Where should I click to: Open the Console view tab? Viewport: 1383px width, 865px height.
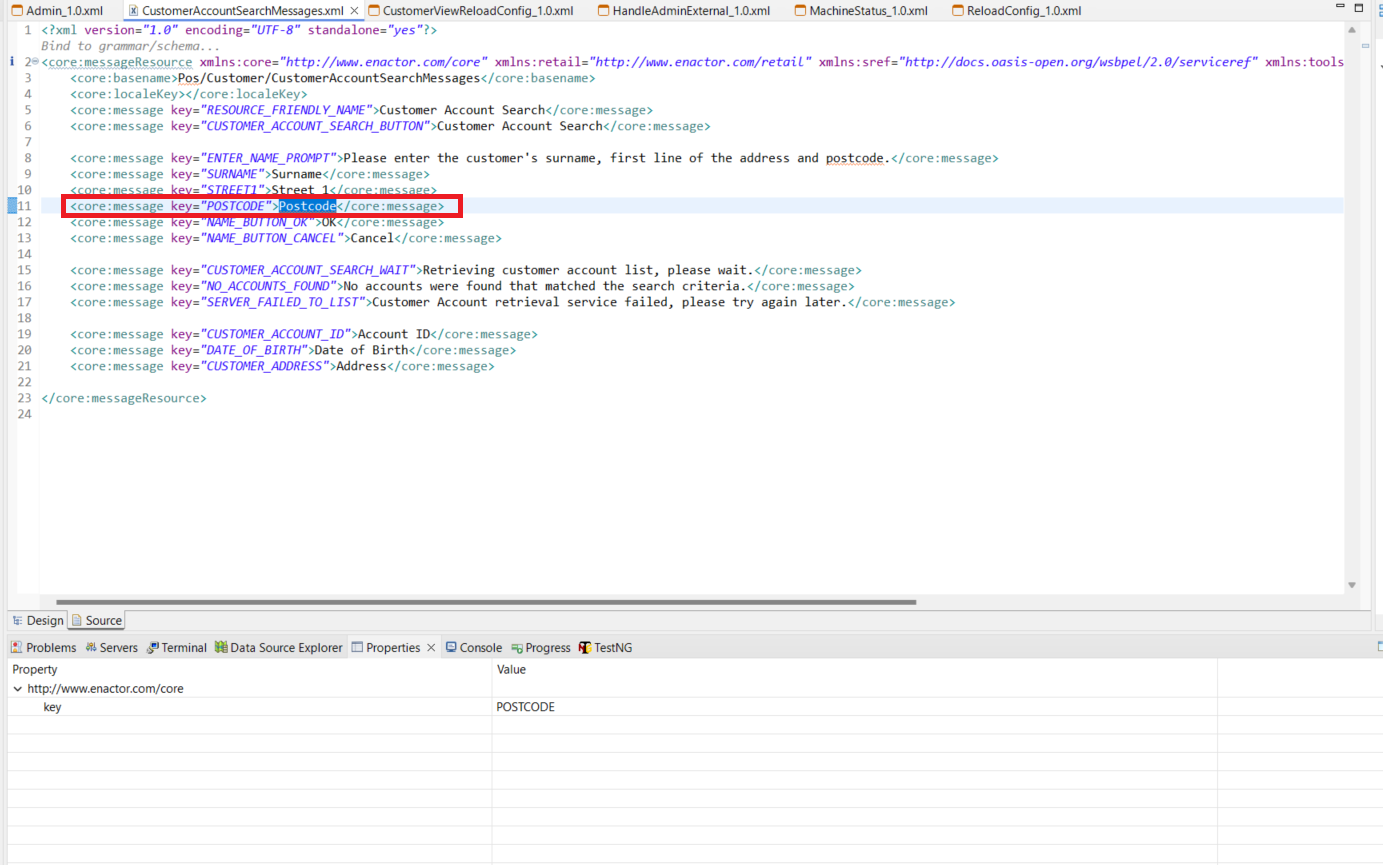point(474,648)
